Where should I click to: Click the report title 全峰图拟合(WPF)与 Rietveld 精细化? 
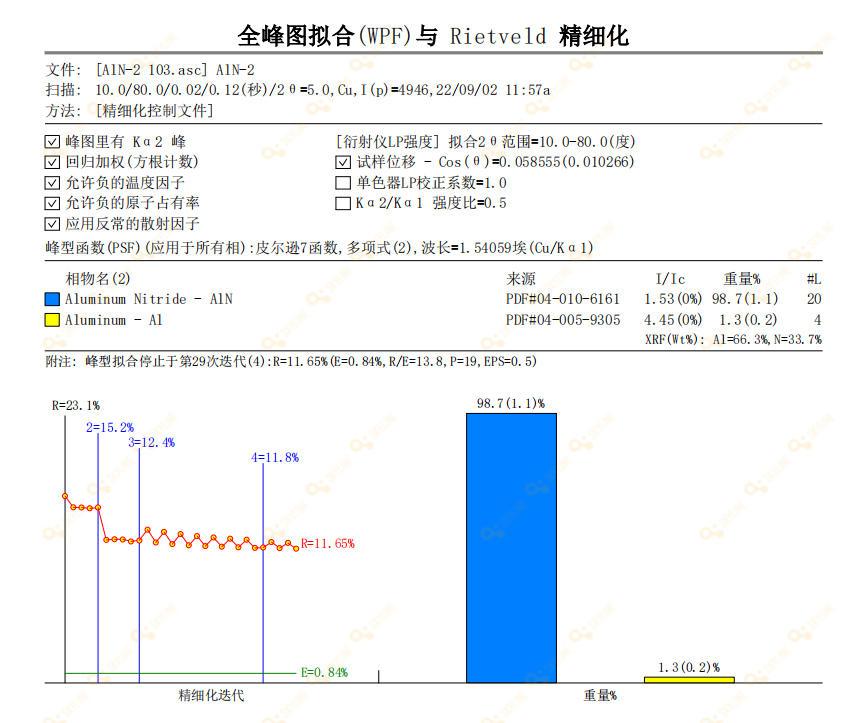(433, 36)
